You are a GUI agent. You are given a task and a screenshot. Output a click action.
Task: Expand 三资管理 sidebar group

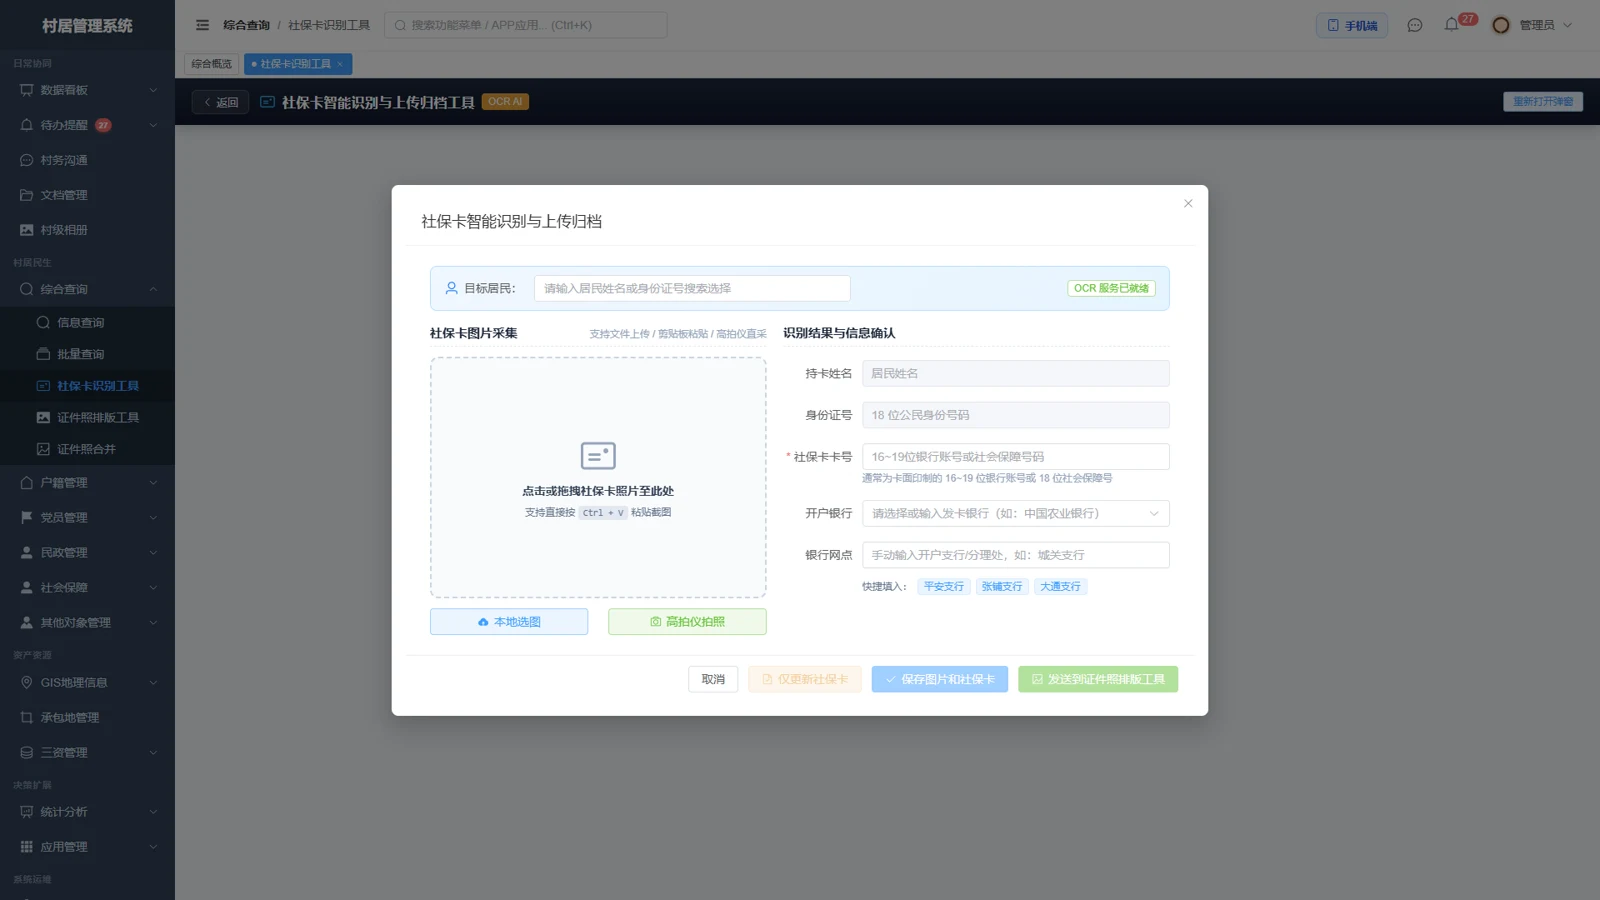[87, 753]
